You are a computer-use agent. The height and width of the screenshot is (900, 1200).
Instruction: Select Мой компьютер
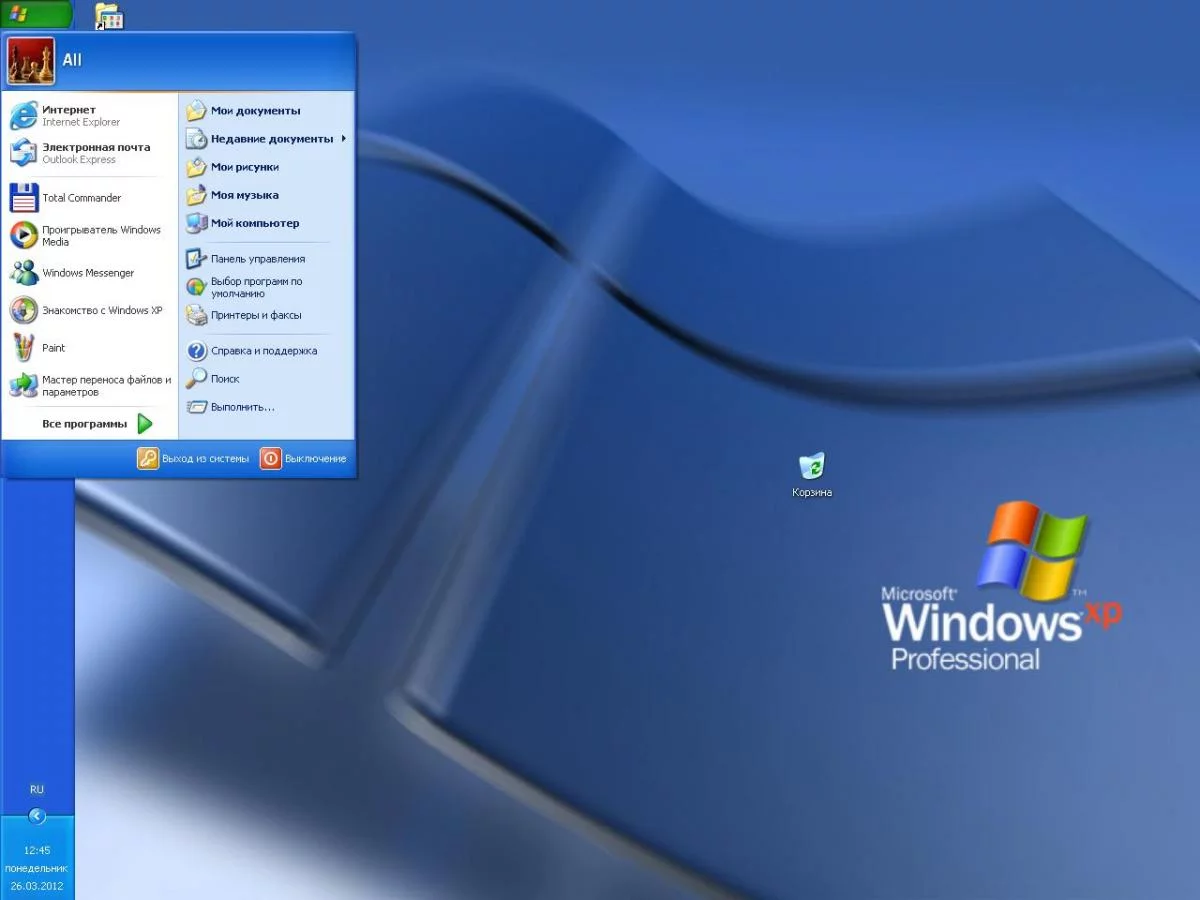click(266, 223)
